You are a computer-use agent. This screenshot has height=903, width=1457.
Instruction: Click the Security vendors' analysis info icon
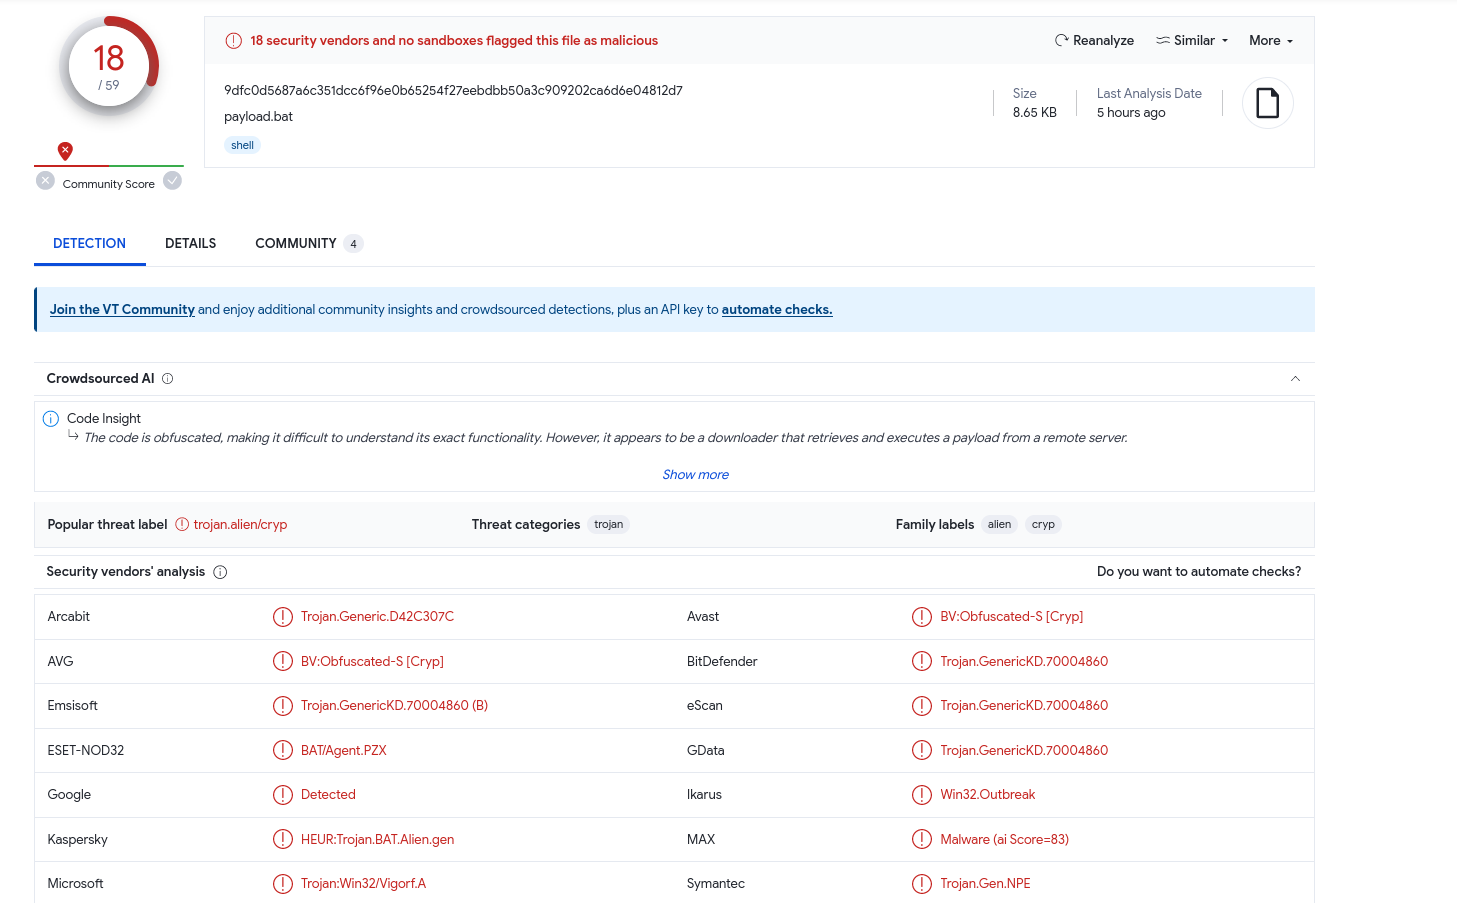220,572
